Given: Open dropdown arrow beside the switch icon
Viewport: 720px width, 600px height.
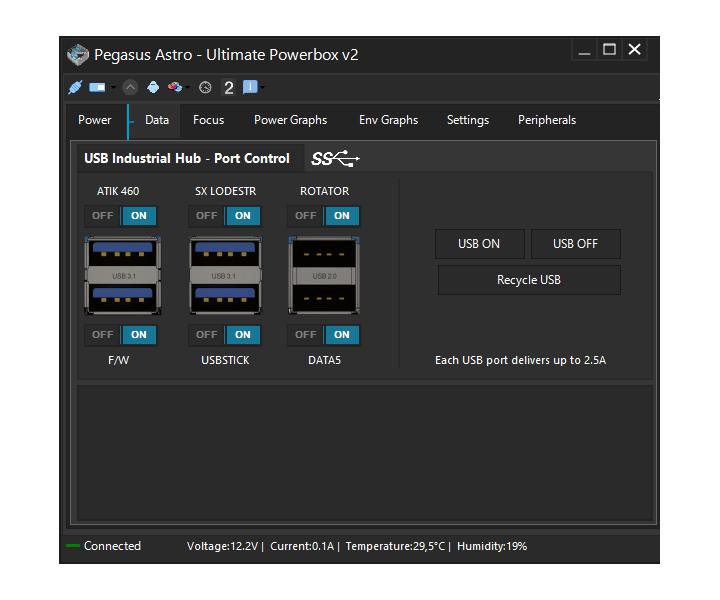Looking at the screenshot, I should click(113, 88).
